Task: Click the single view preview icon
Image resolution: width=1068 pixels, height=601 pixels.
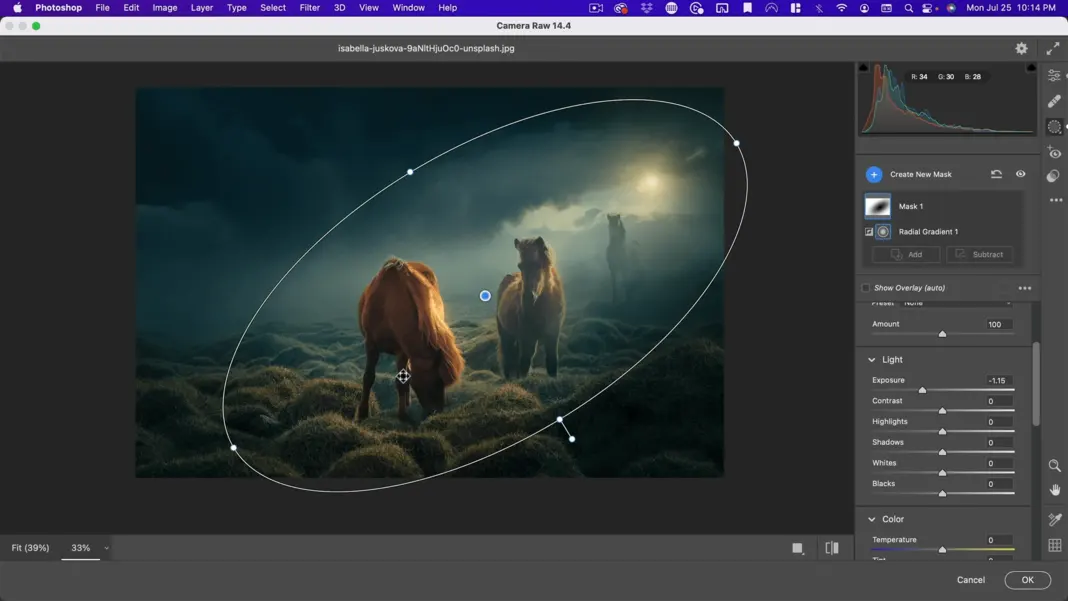Action: [798, 548]
